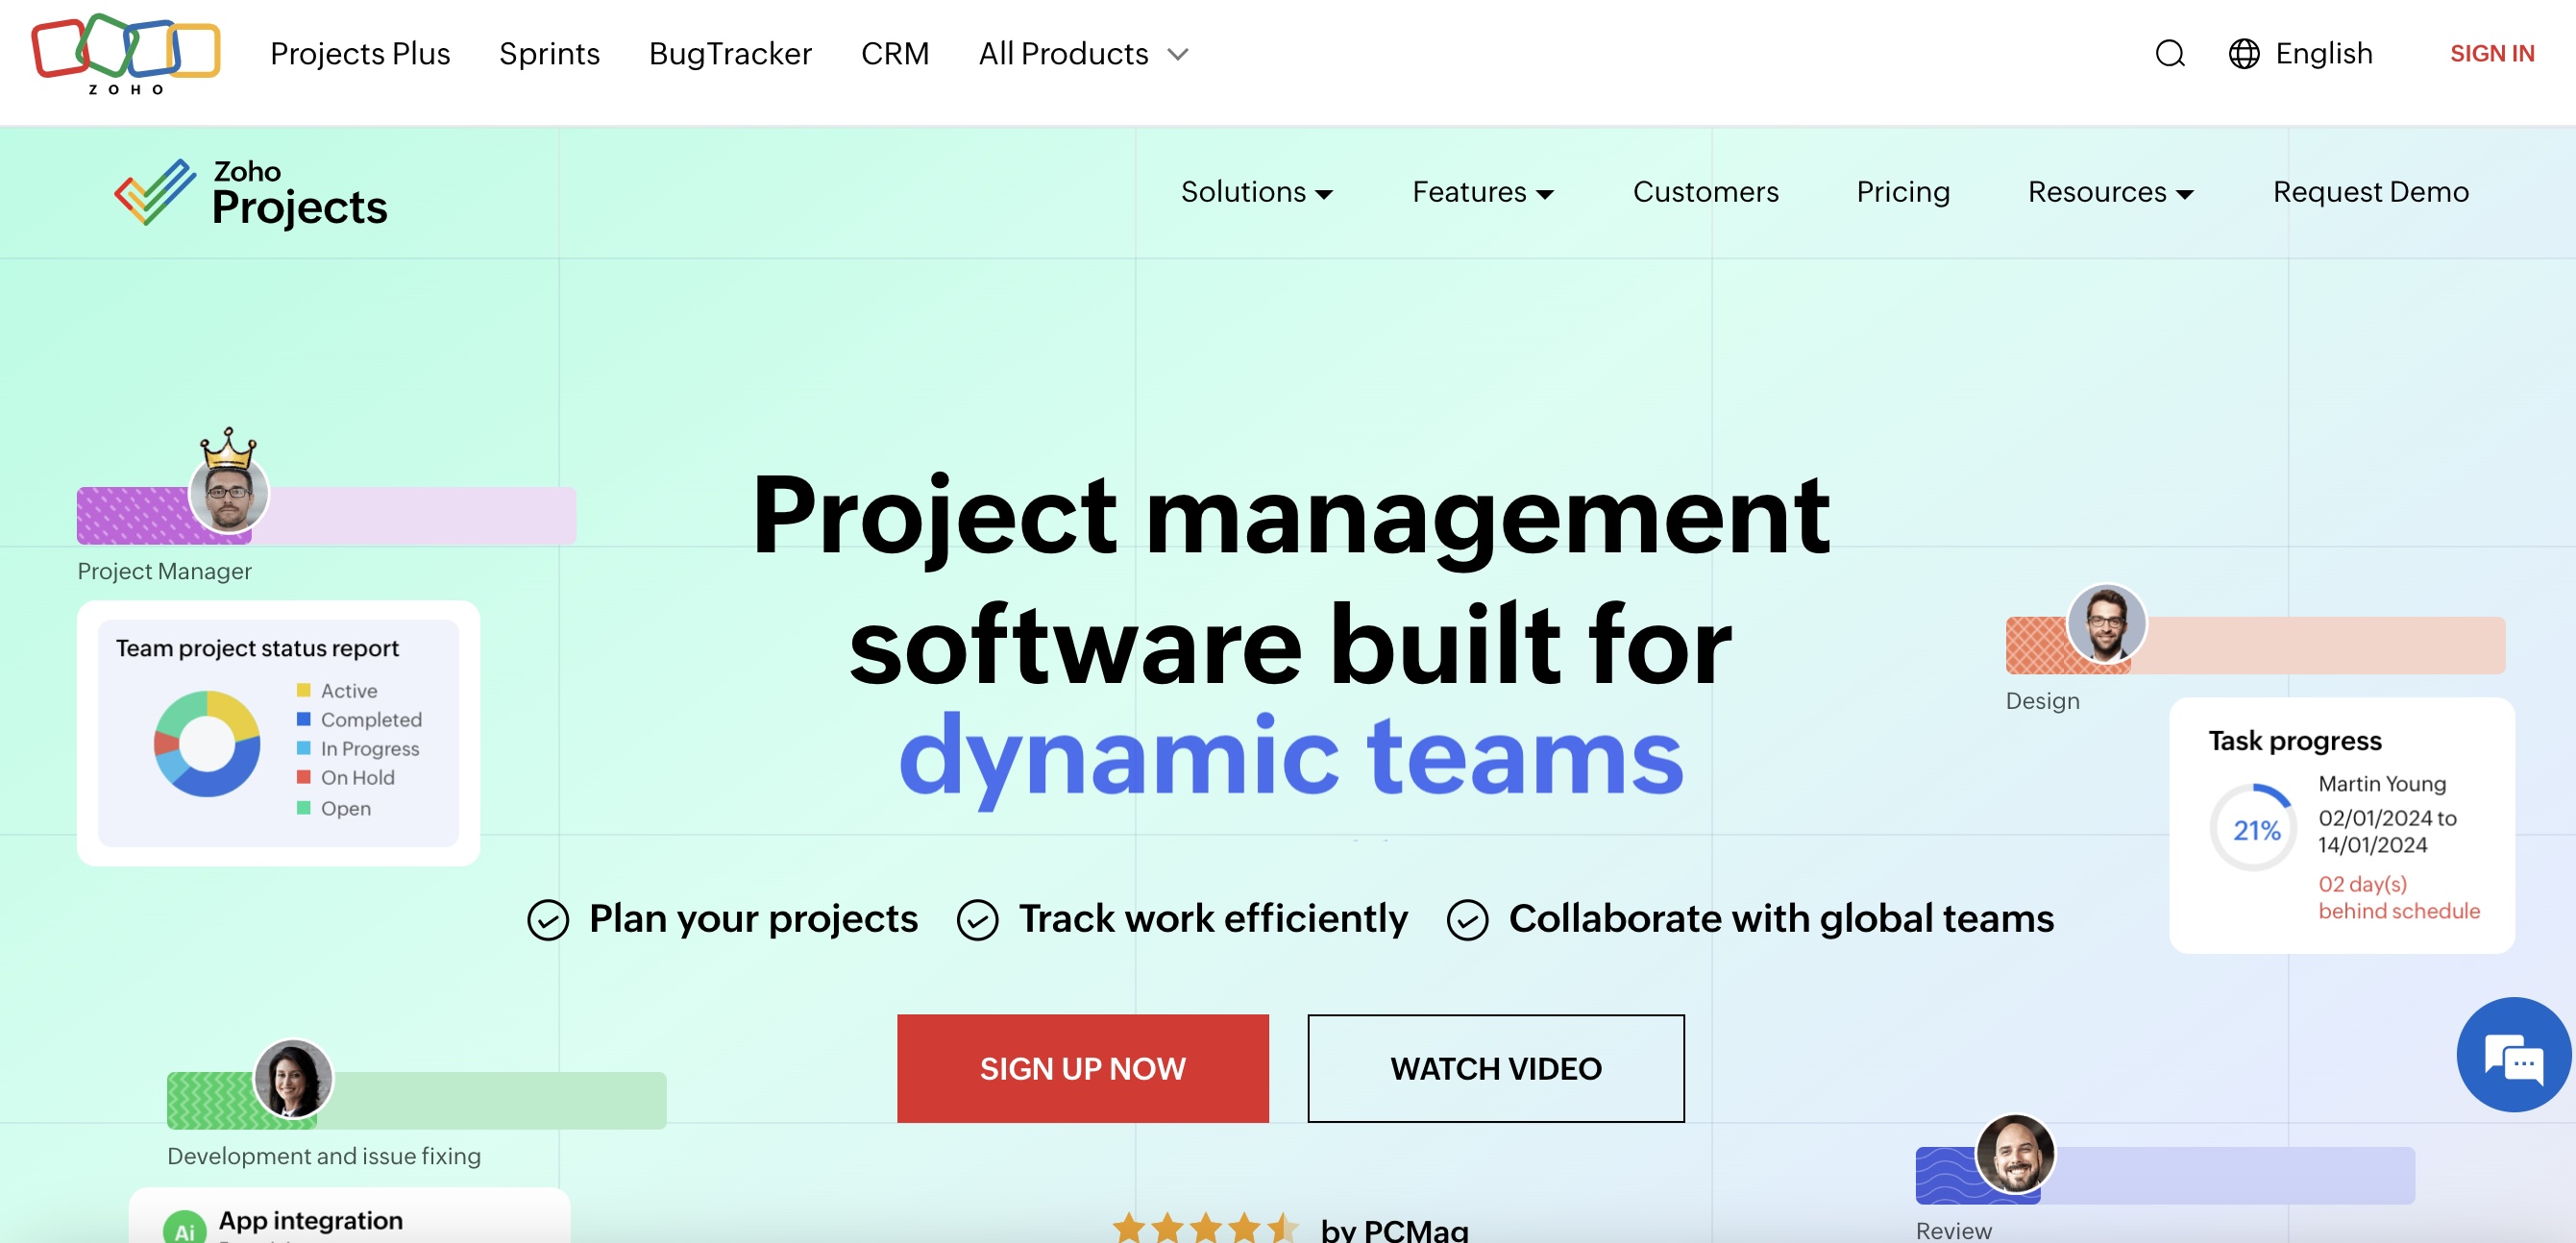Open the Pricing page

click(x=1903, y=192)
